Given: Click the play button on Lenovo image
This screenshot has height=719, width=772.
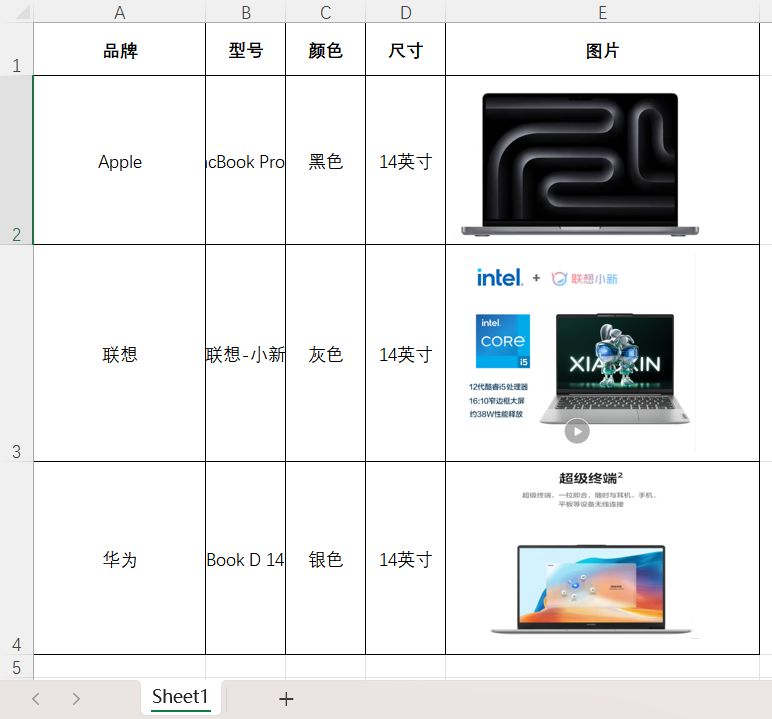Looking at the screenshot, I should pyautogui.click(x=577, y=431).
